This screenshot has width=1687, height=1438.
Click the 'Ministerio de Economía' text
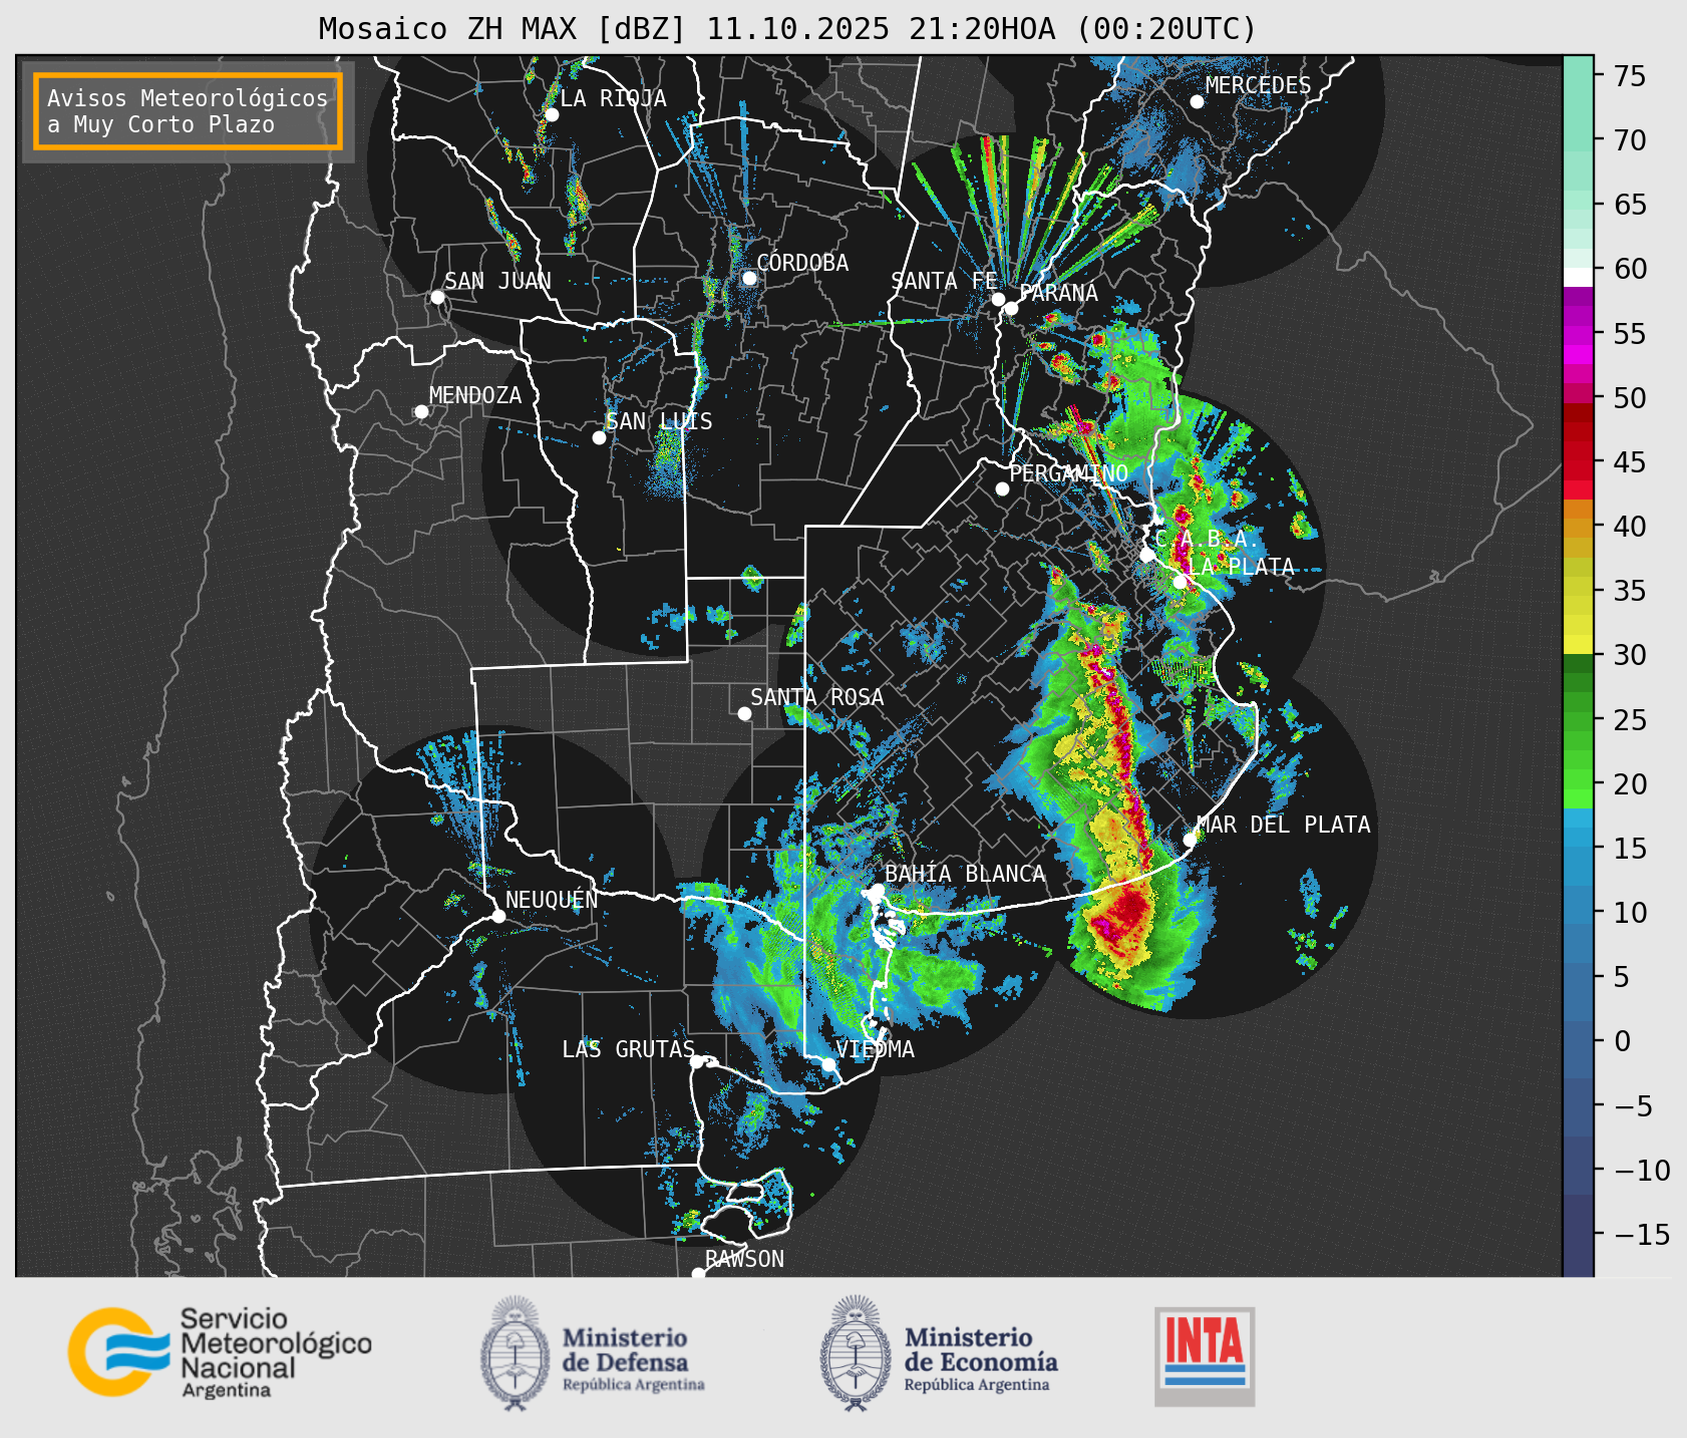click(981, 1350)
